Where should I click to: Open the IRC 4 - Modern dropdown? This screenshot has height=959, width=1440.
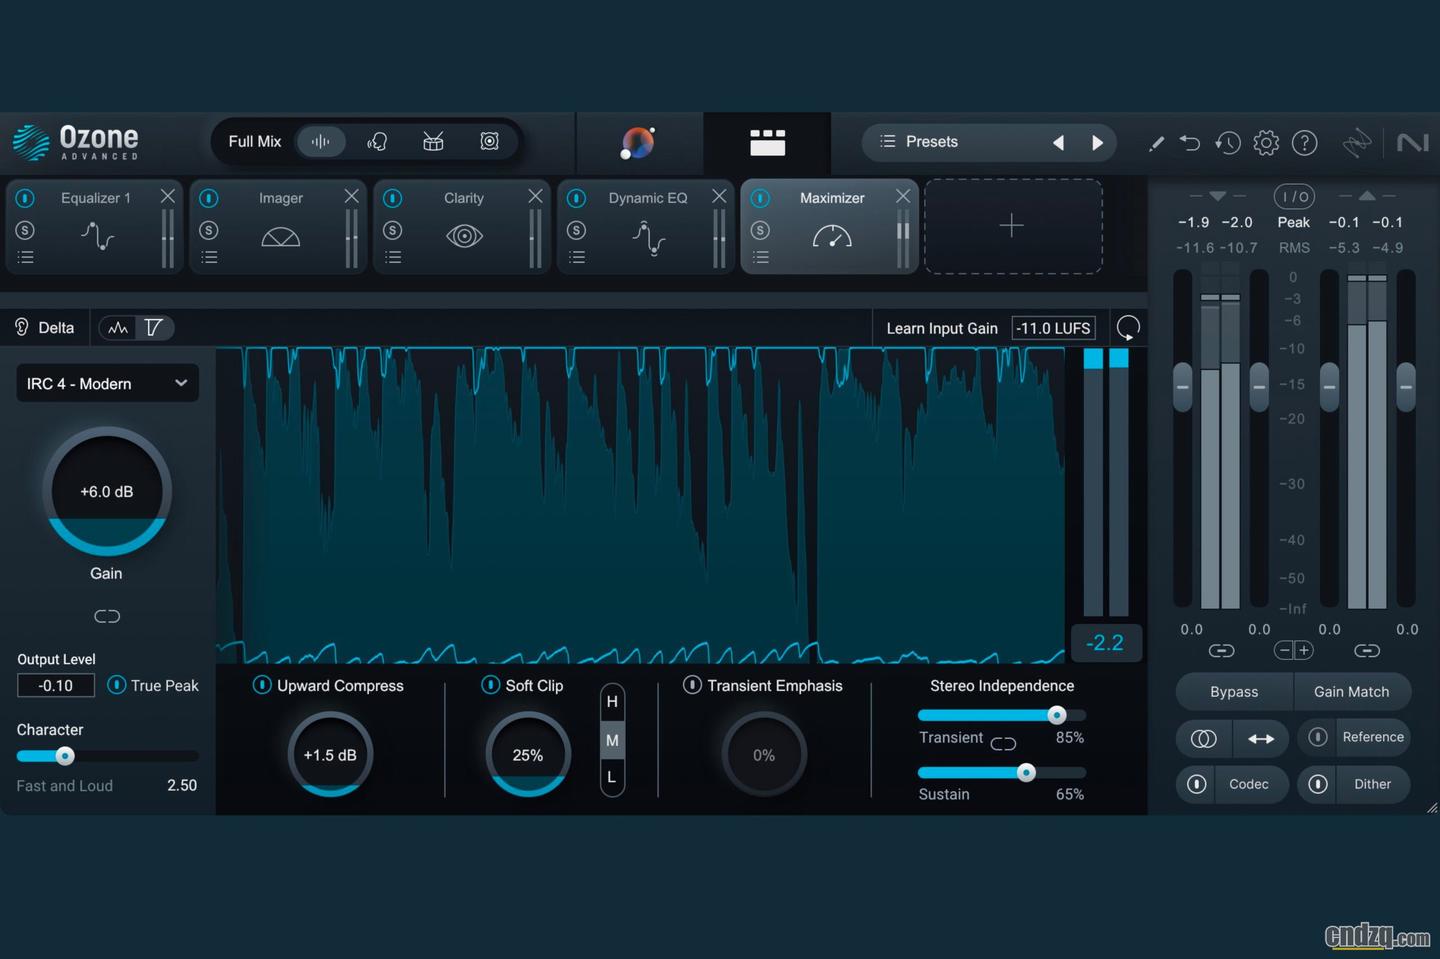tap(107, 383)
